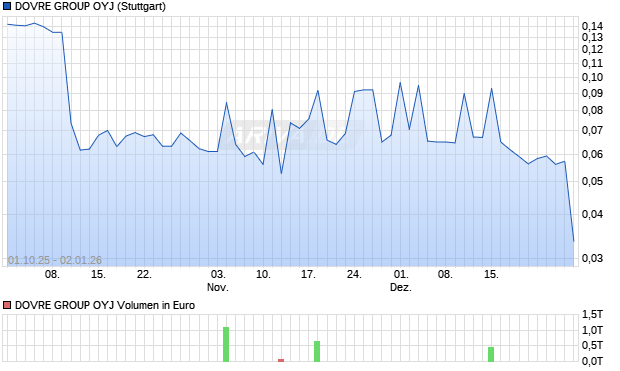Click the 0,14 price axis label
Screen dimensions: 620x371
click(592, 26)
